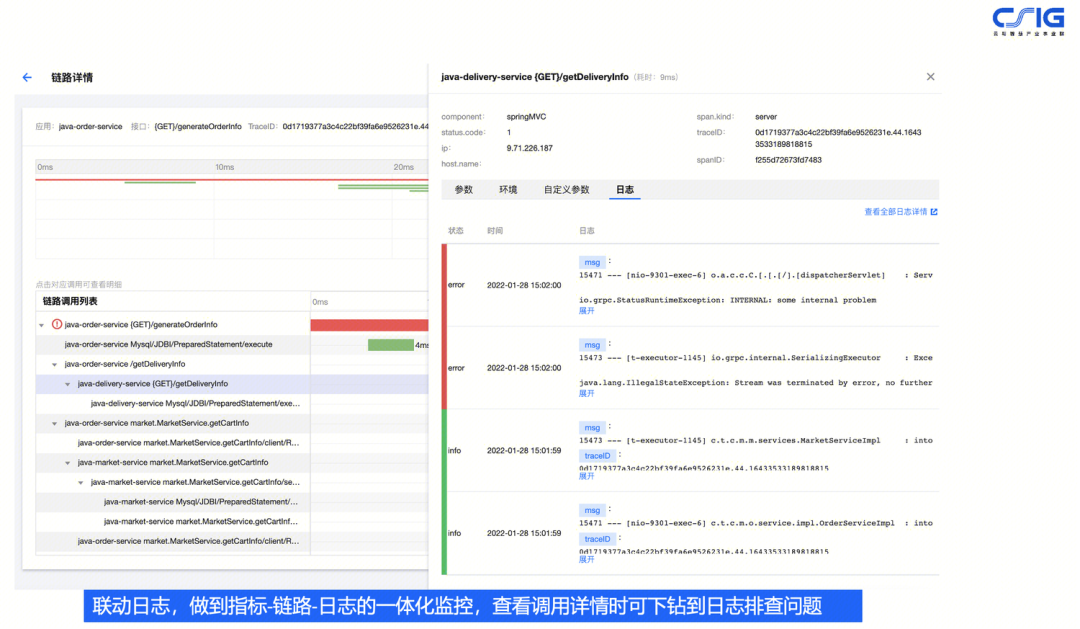Select java-delivery-service Mysql/JDBI/PreparedStatement/exe... row
The width and height of the screenshot is (1080, 629).
coord(173,404)
